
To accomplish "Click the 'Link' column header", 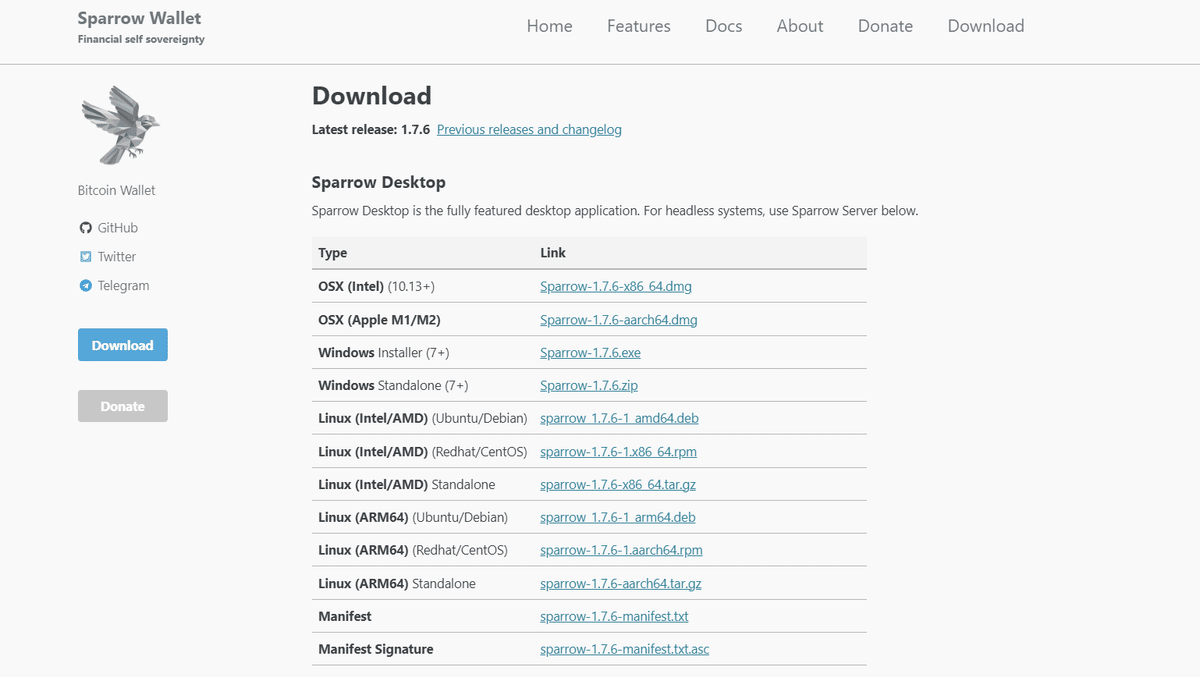I will click(x=553, y=253).
